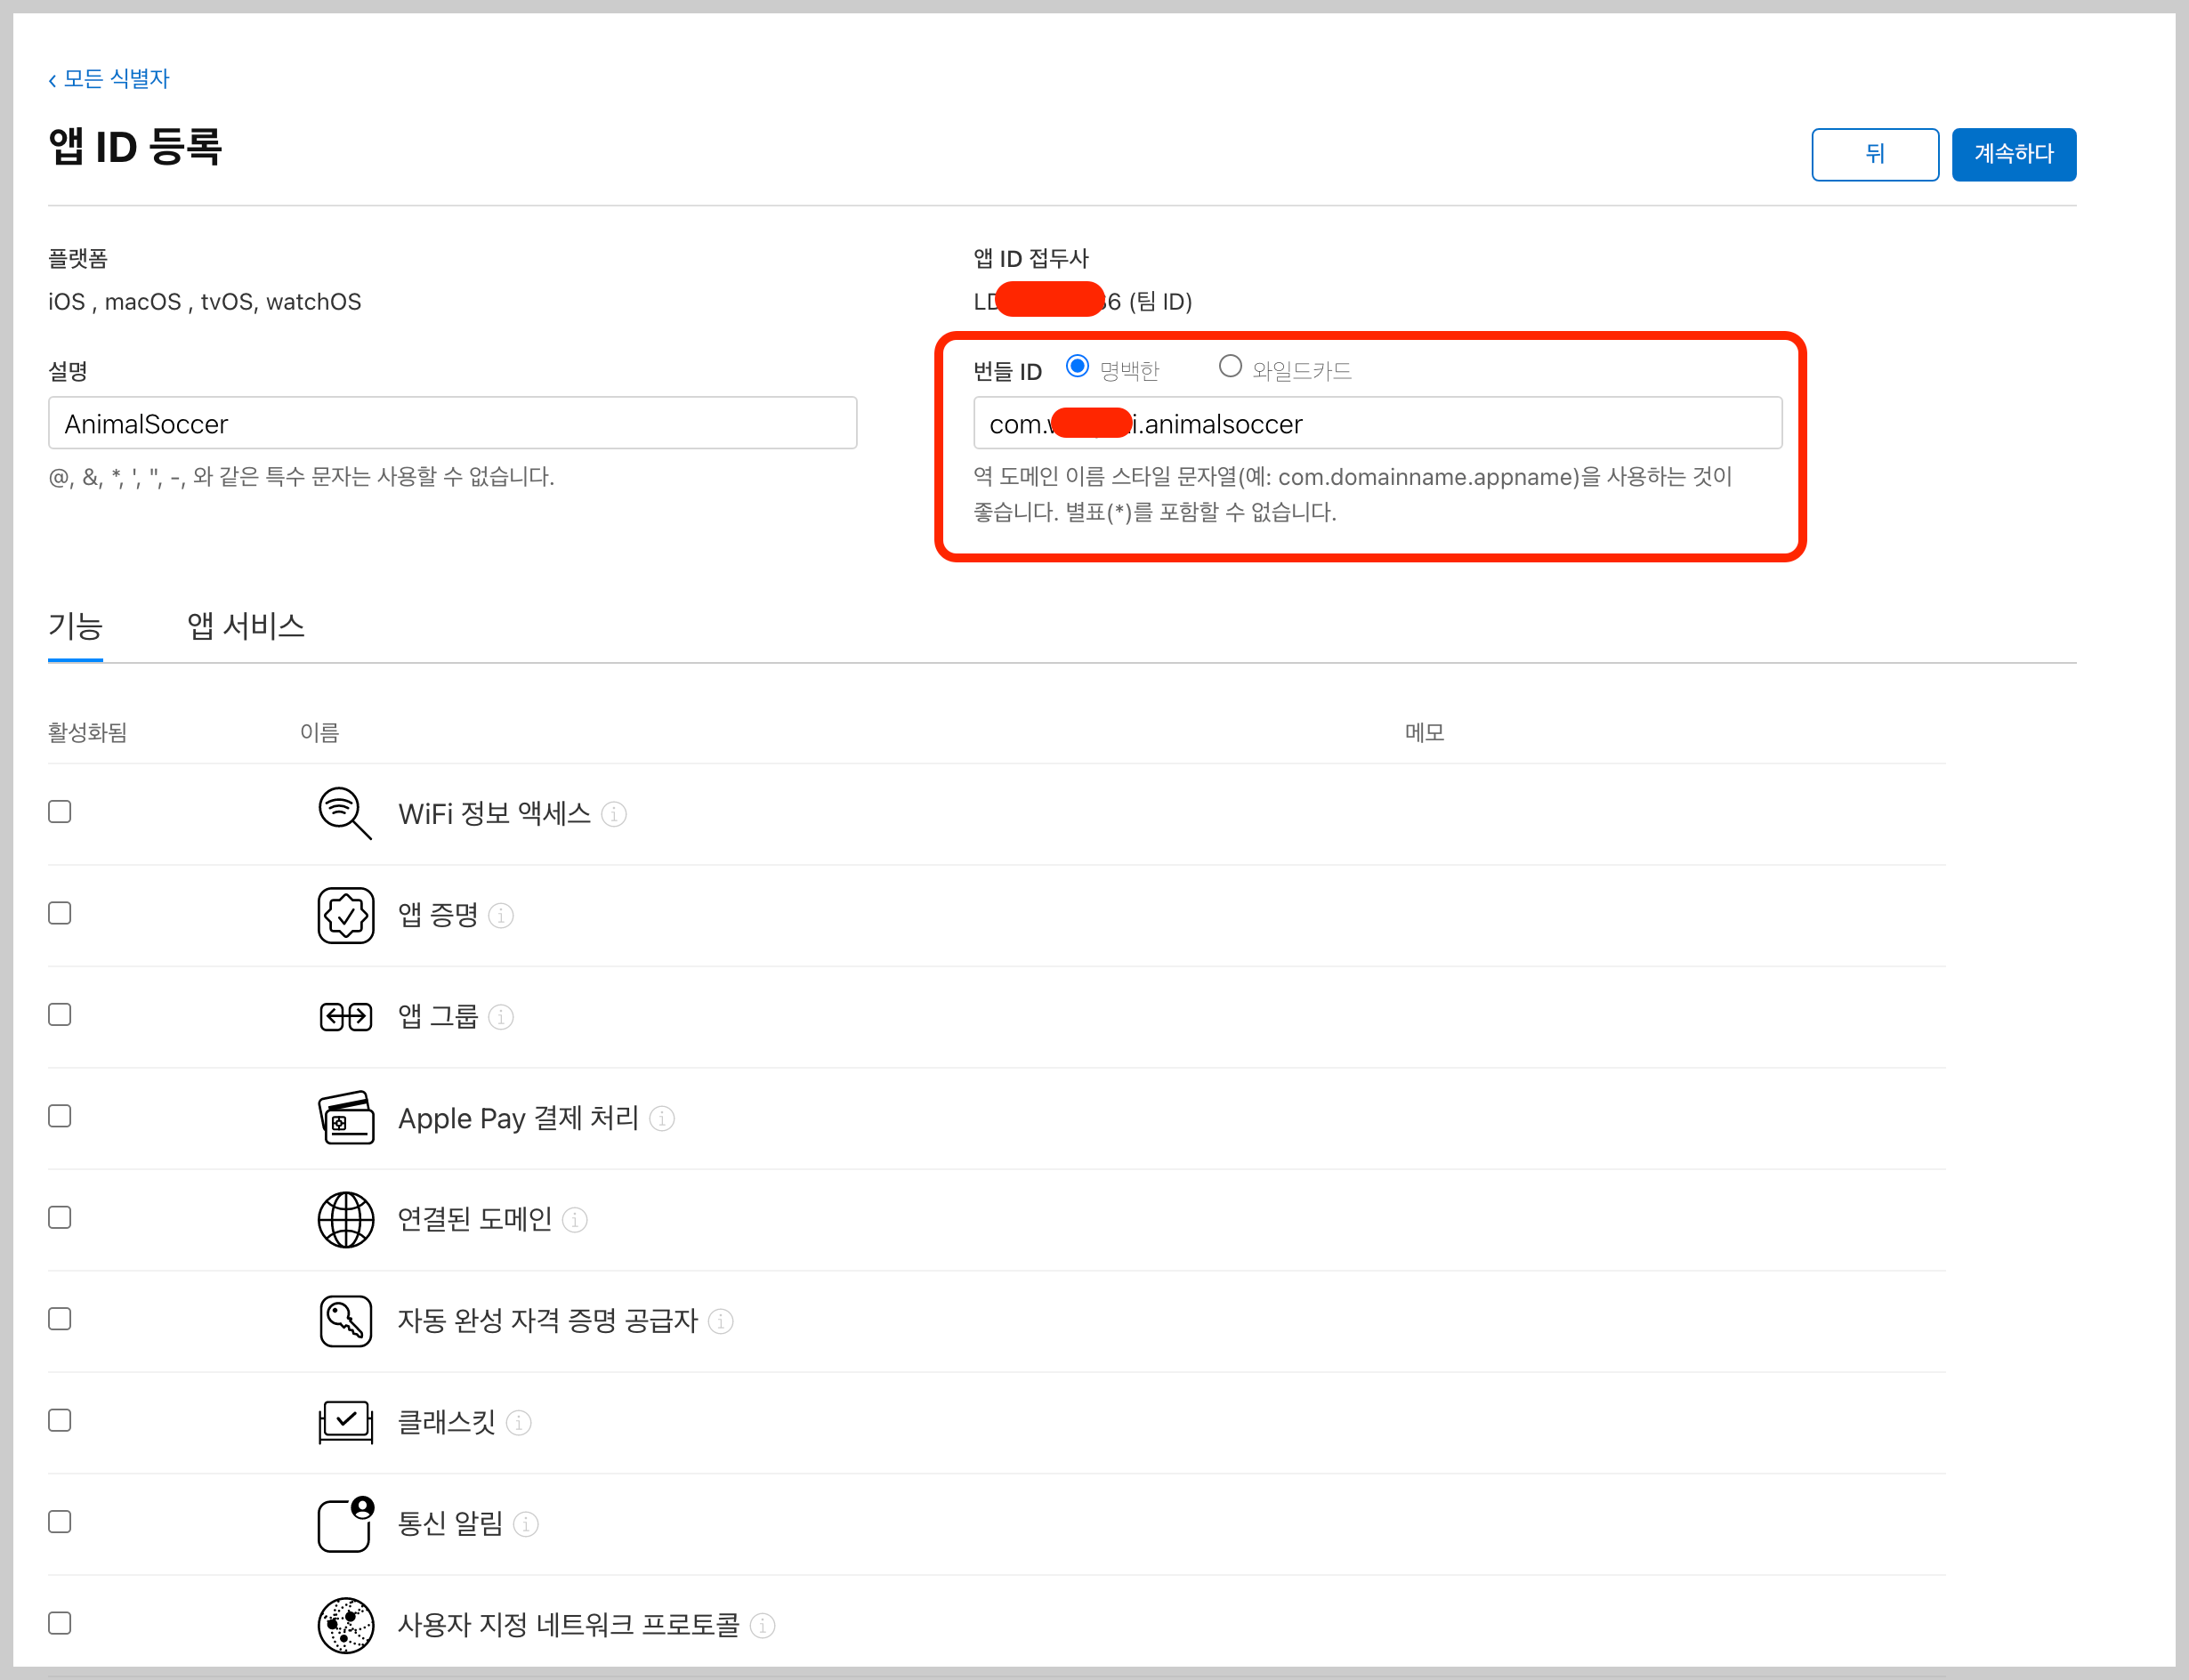The height and width of the screenshot is (1680, 2189).
Task: Click the iOS, macOS, tvOS, watchOS platform text
Action: click(x=205, y=302)
